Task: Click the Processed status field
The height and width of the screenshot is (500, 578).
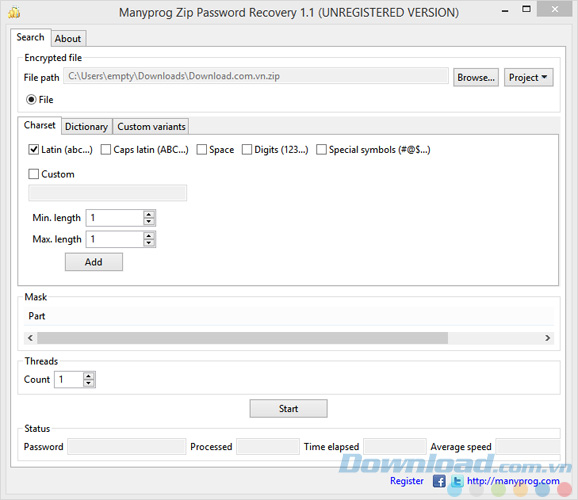Action: (x=268, y=447)
